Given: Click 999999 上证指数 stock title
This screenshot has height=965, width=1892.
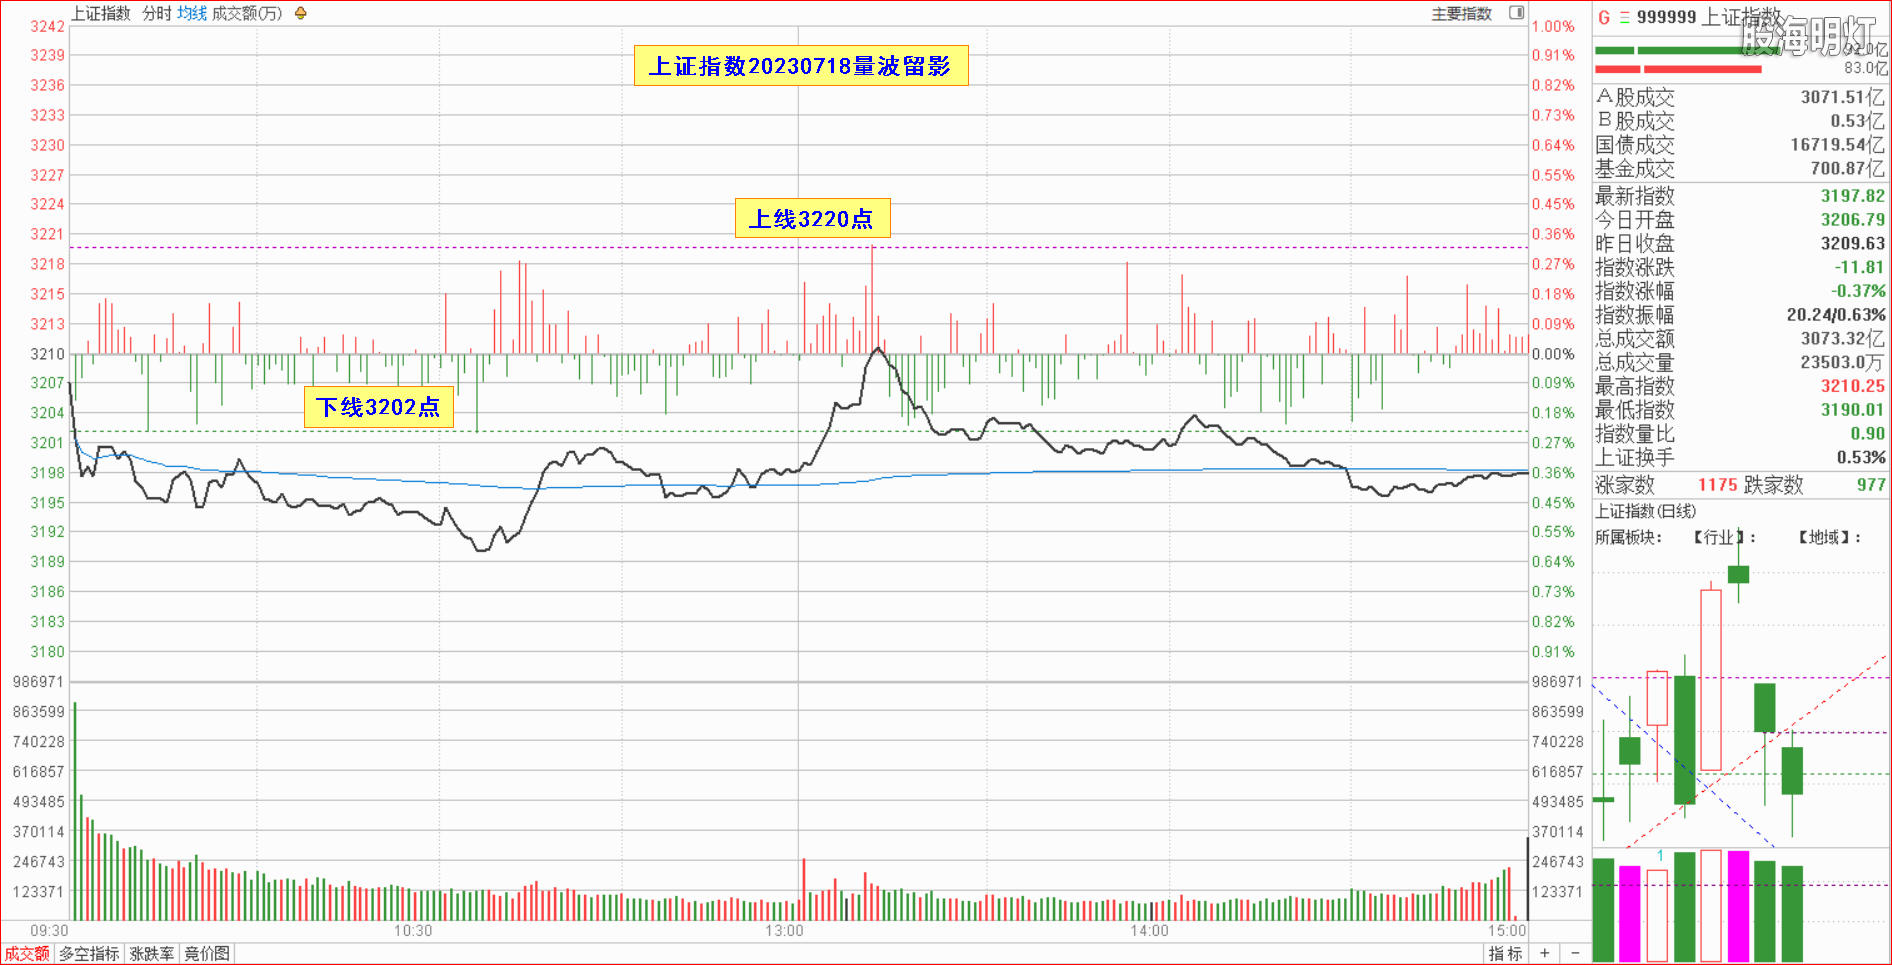Looking at the screenshot, I should 1709,17.
